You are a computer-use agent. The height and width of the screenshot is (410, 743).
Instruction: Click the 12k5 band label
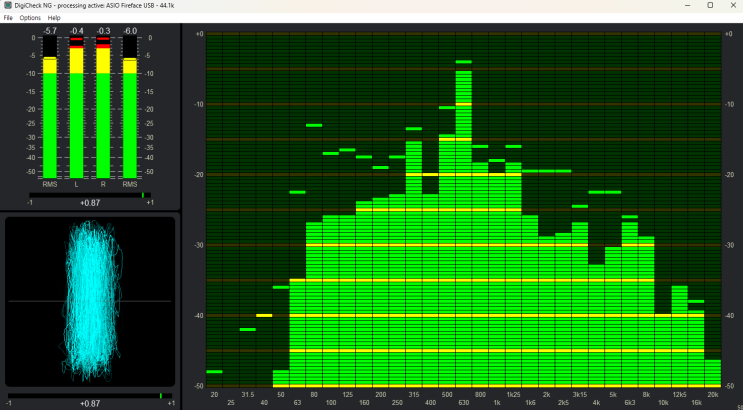pos(680,395)
